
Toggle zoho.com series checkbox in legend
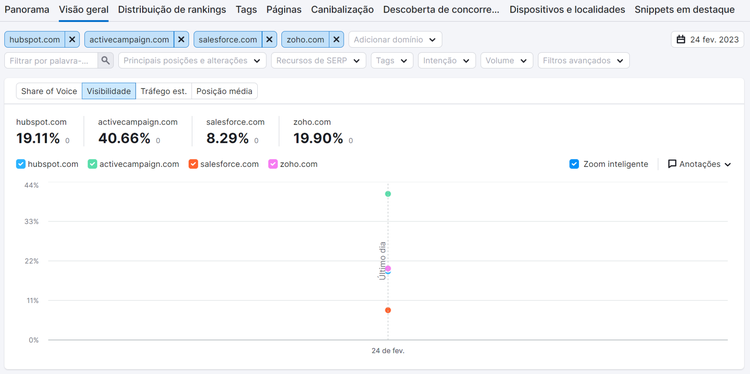click(x=273, y=164)
